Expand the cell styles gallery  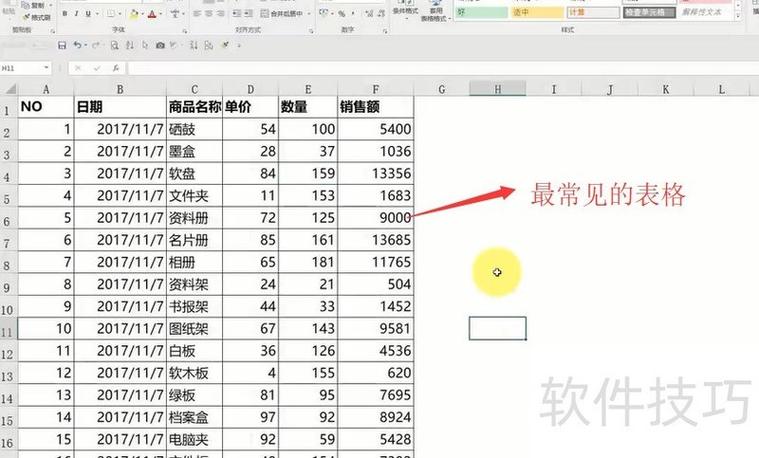click(738, 16)
